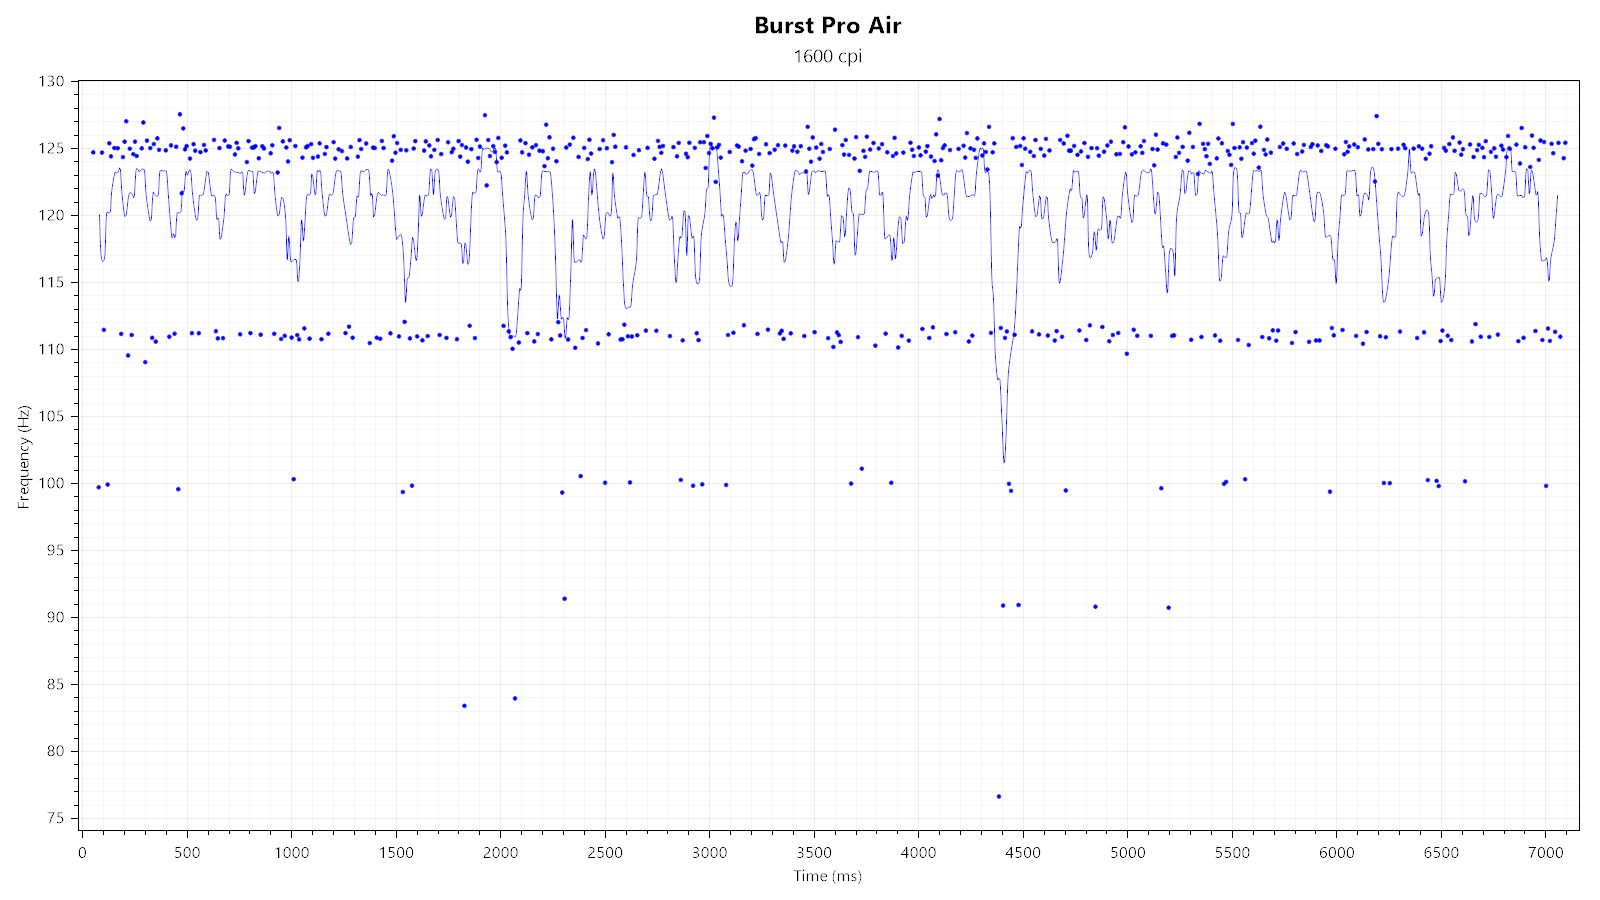Click the deepest line dip near 4400 ms

(x=1004, y=460)
